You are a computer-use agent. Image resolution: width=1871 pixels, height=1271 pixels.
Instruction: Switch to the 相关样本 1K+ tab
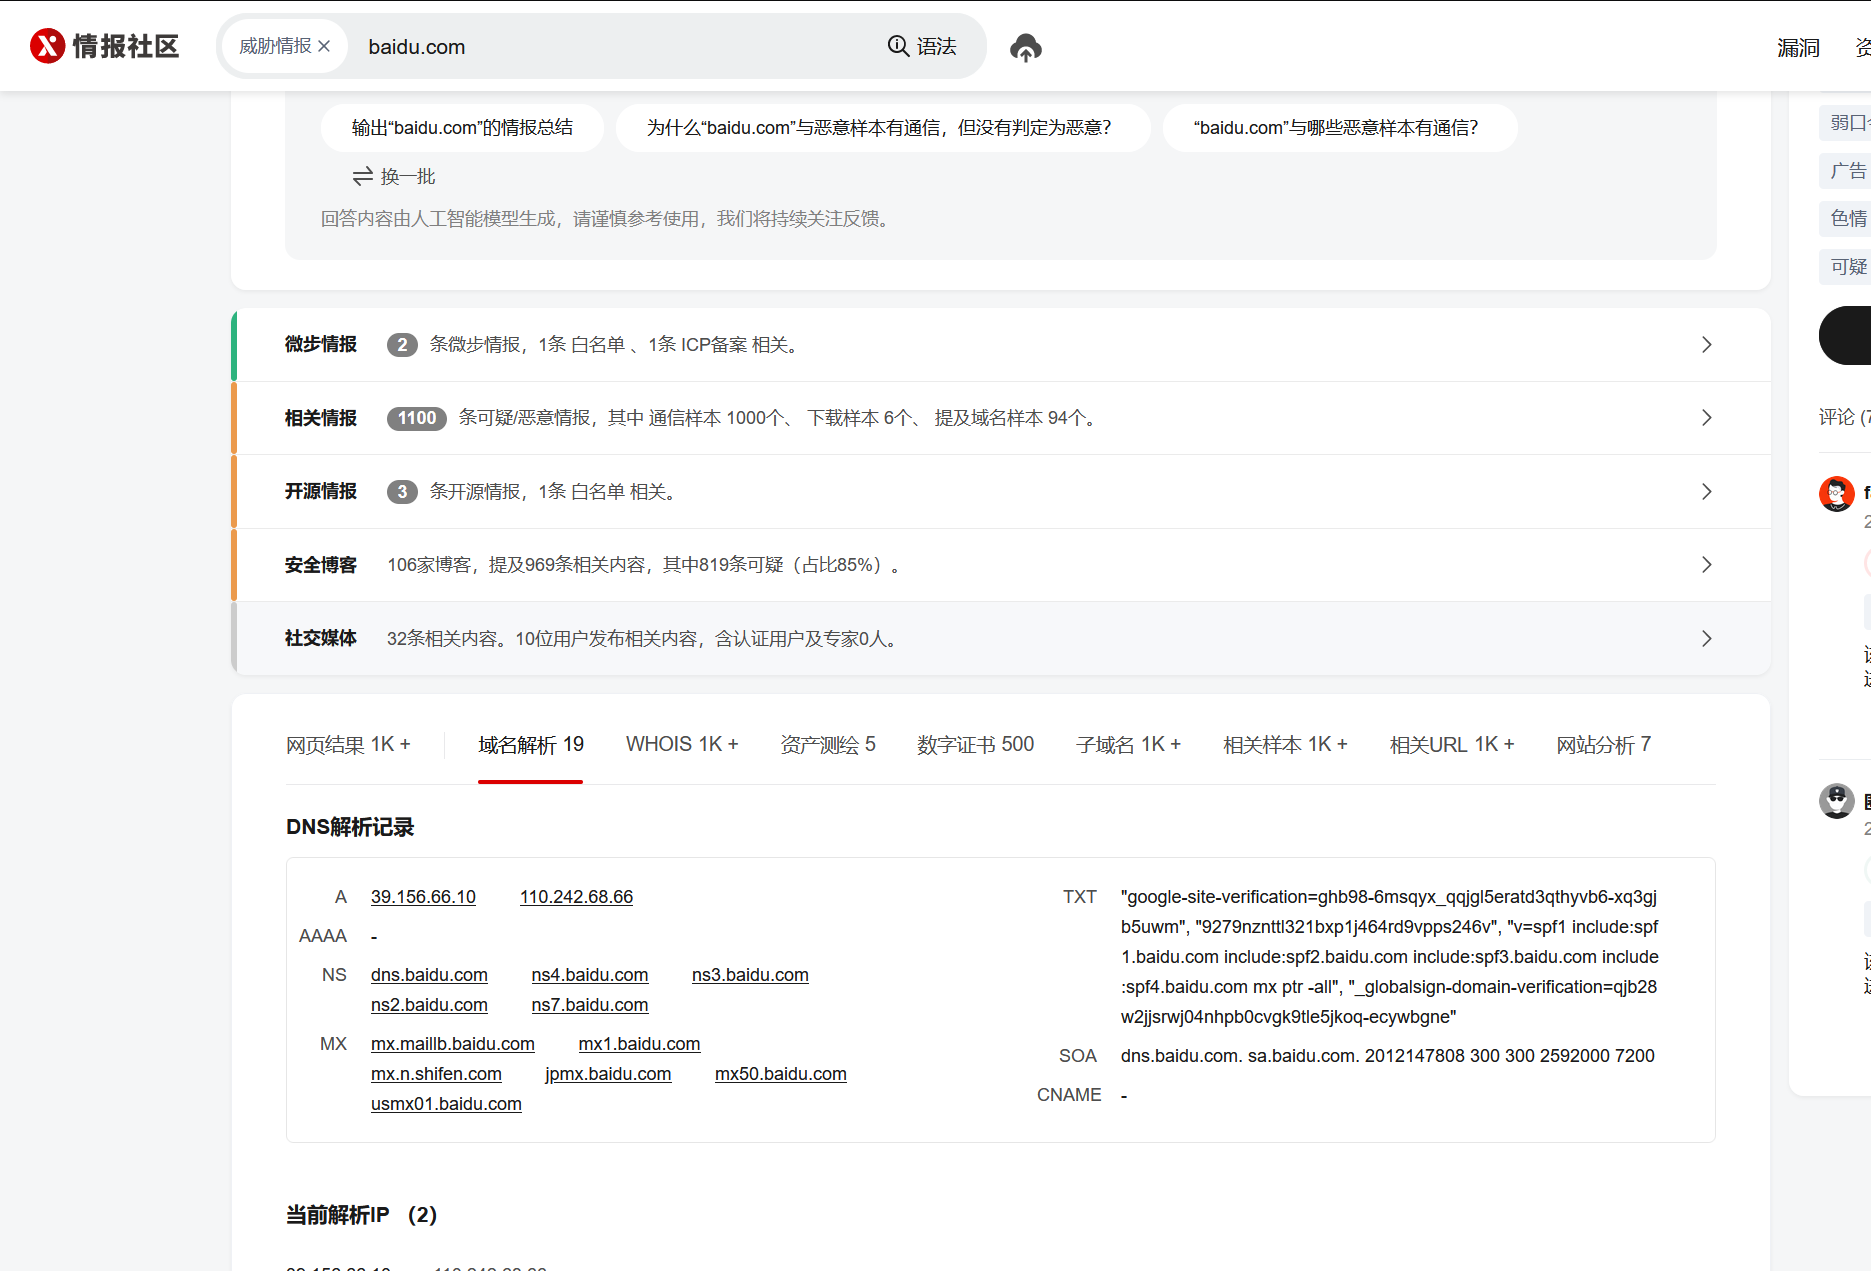[1286, 745]
